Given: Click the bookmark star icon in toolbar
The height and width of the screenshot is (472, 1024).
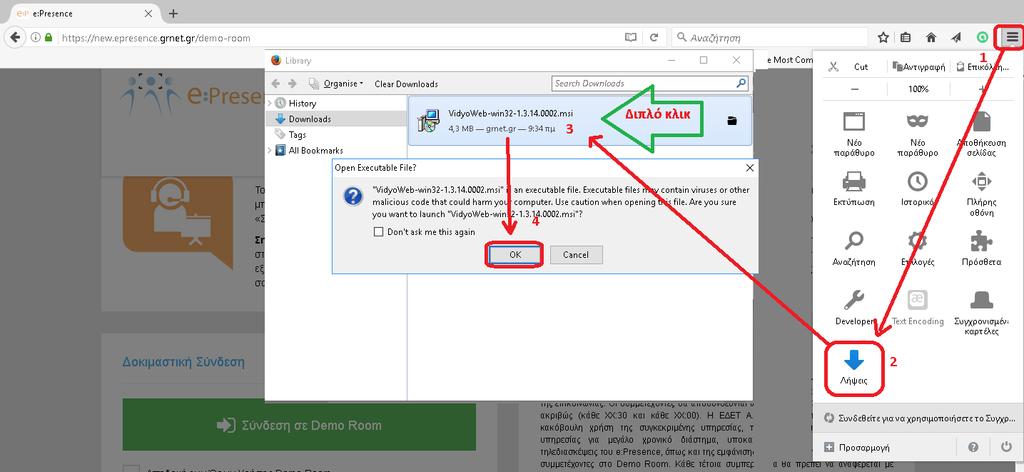Looking at the screenshot, I should coord(883,38).
